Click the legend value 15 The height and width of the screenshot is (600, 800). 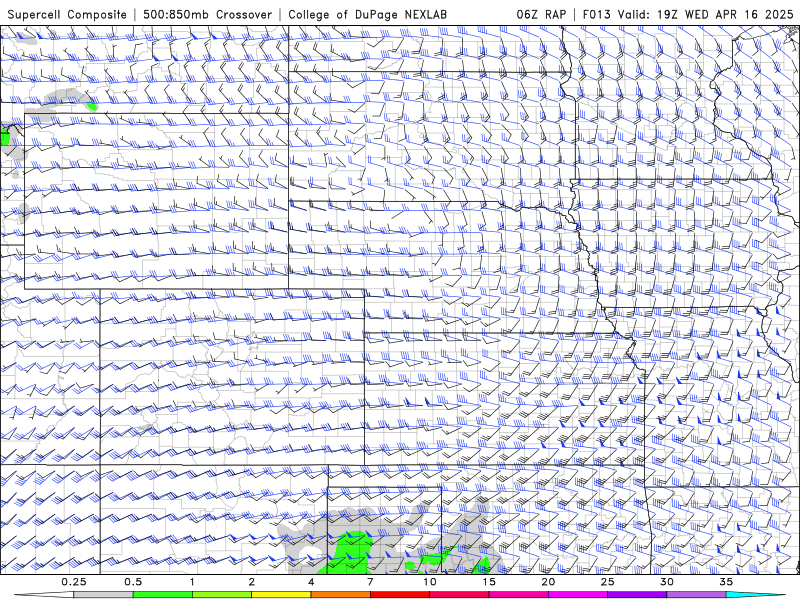click(489, 582)
